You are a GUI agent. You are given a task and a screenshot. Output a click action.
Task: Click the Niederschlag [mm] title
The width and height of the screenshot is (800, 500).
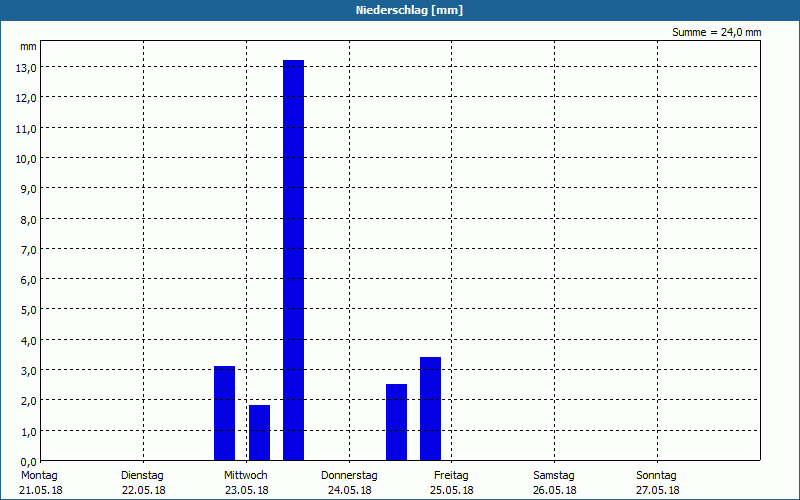409,10
